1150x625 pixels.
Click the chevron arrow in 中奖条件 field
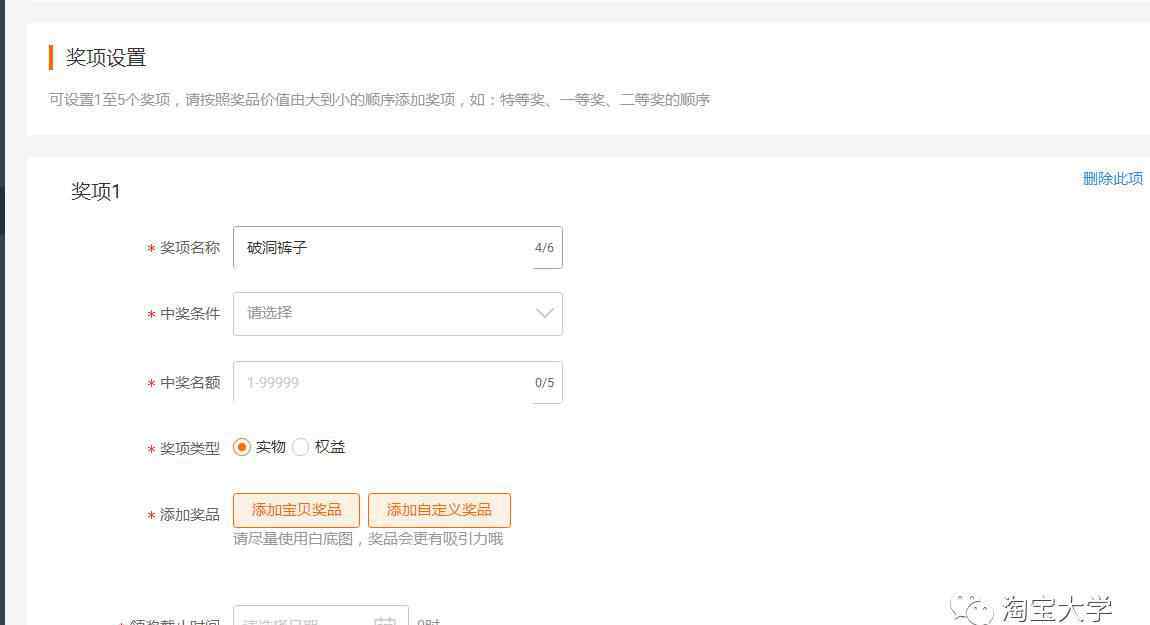544,313
